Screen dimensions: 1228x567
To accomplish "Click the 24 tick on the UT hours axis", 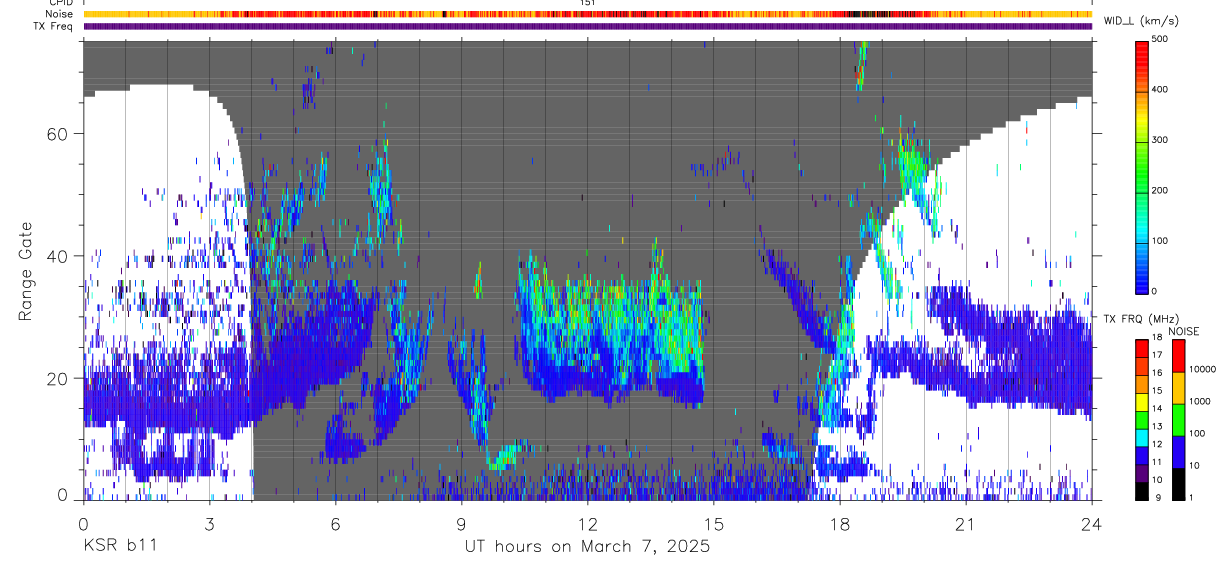I will coord(1091,523).
